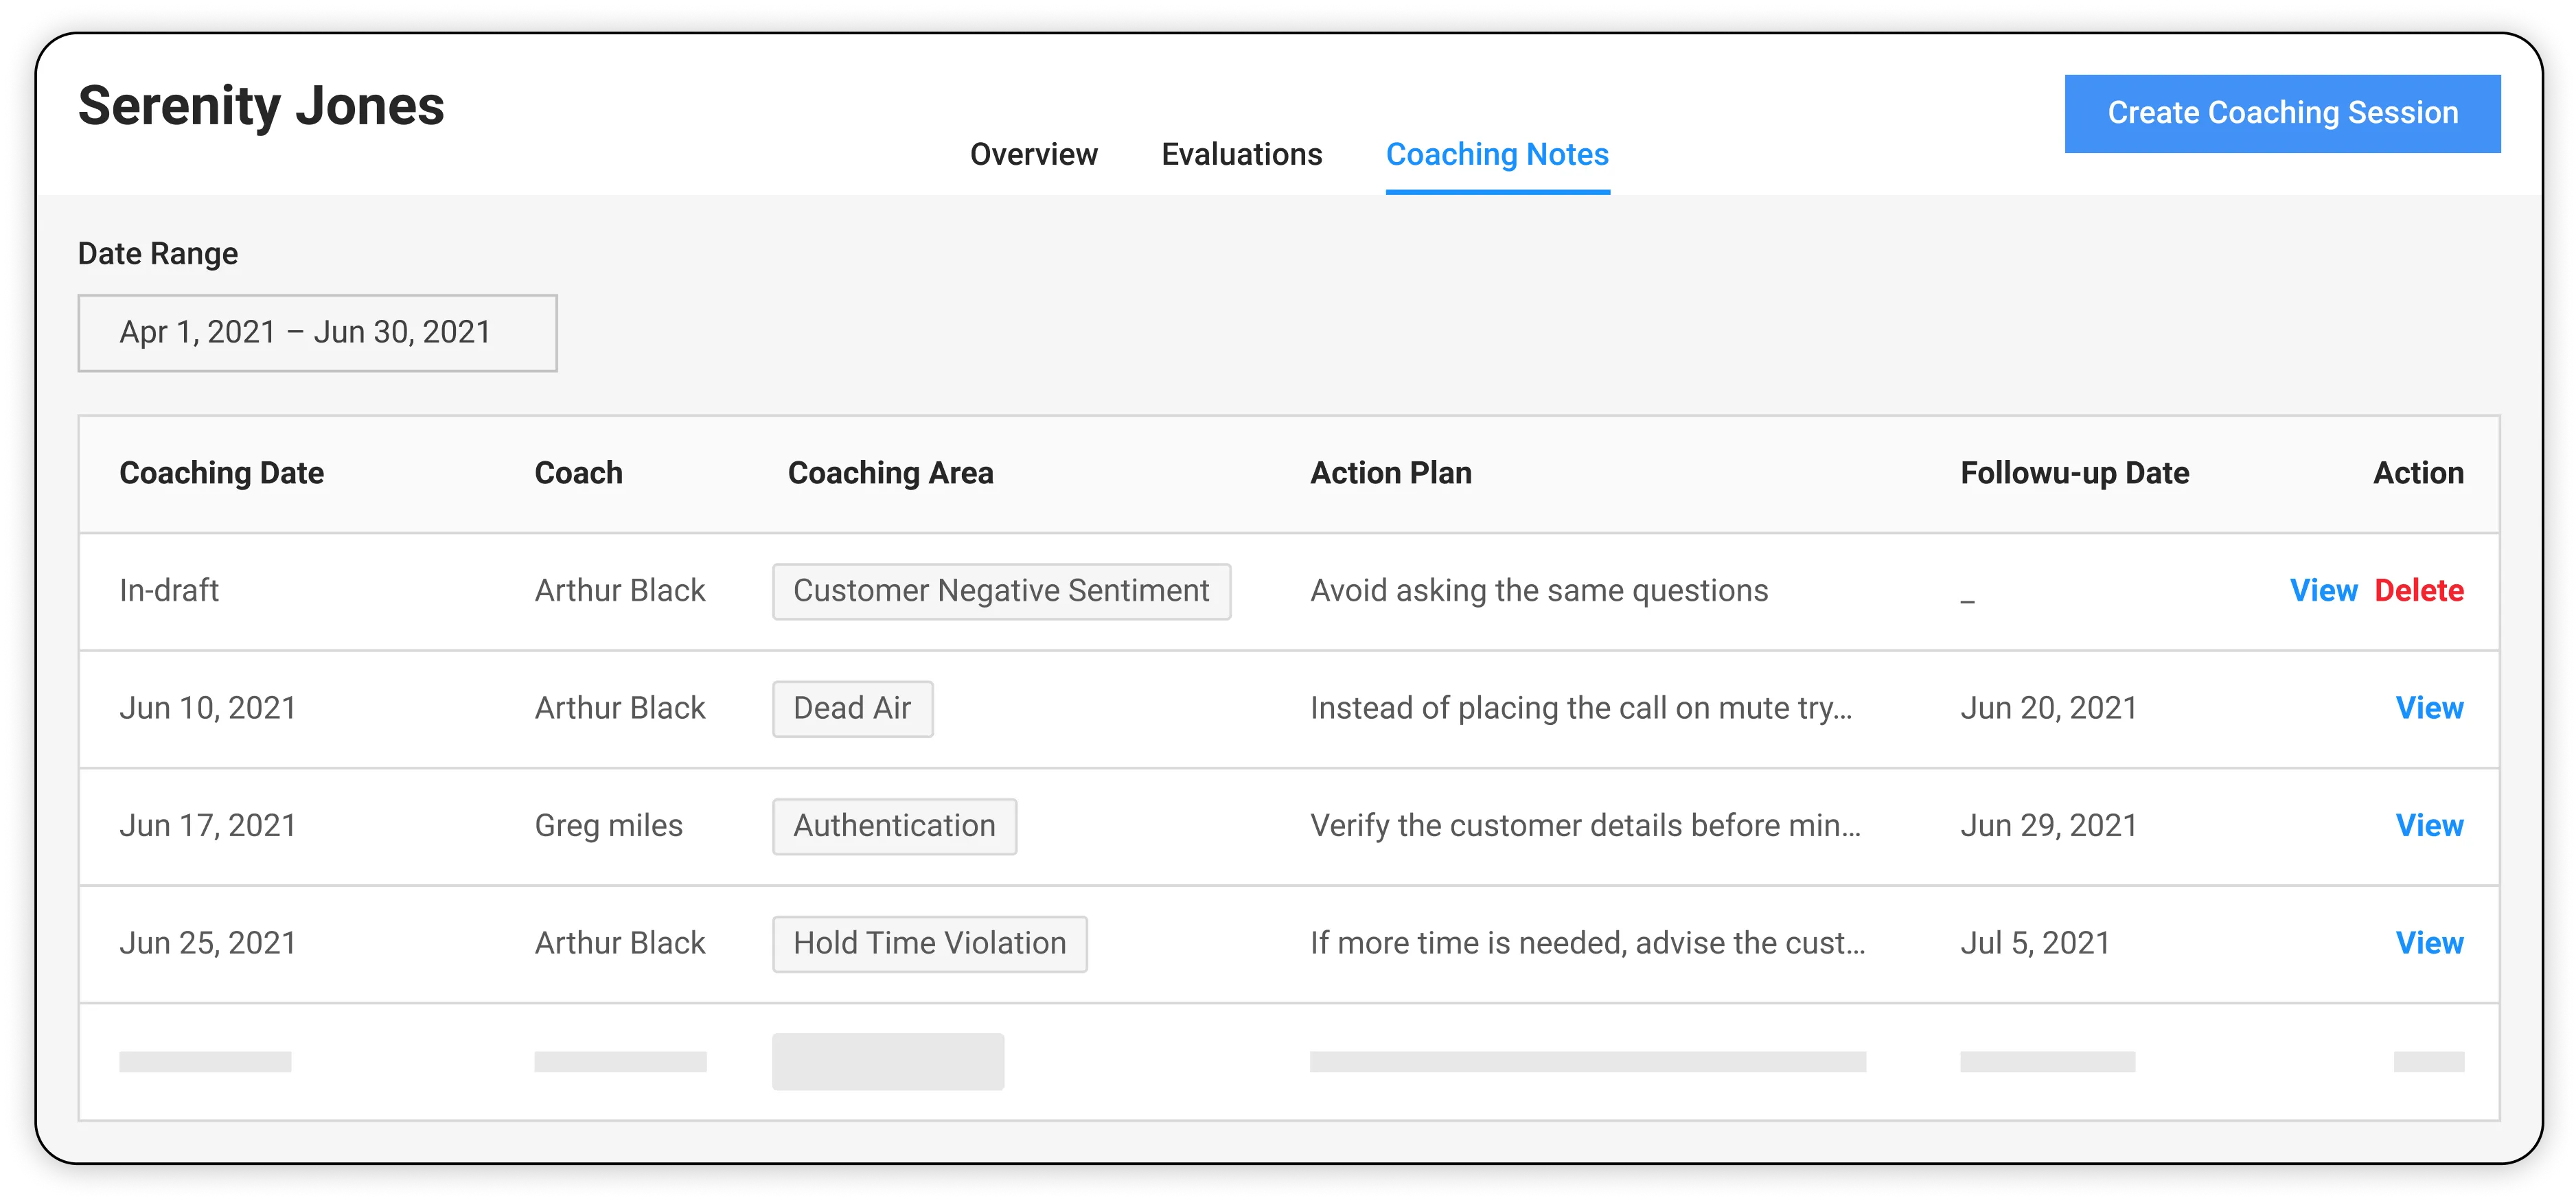Delete the In-draft coaching session
The width and height of the screenshot is (2576, 1200).
(2420, 590)
